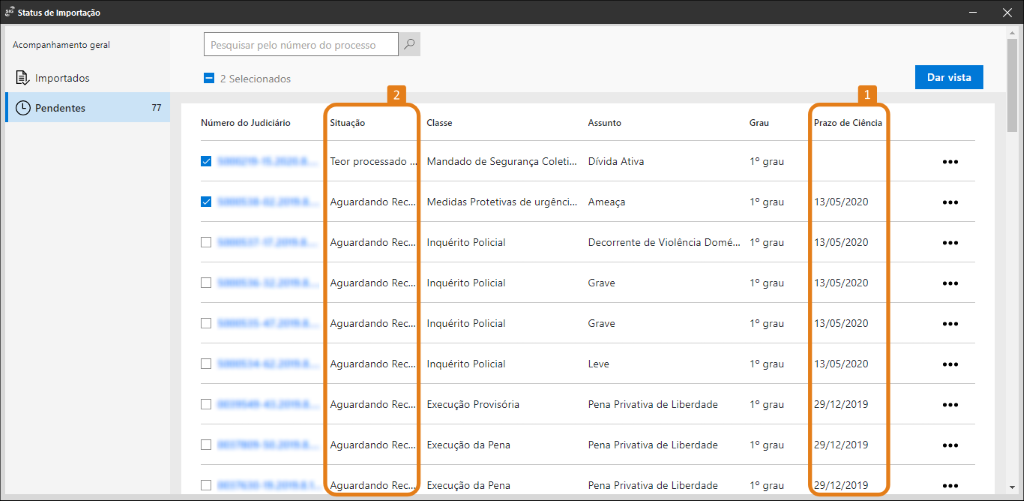Select Decorrente de Violência Domé... cell

pyautogui.click(x=664, y=242)
